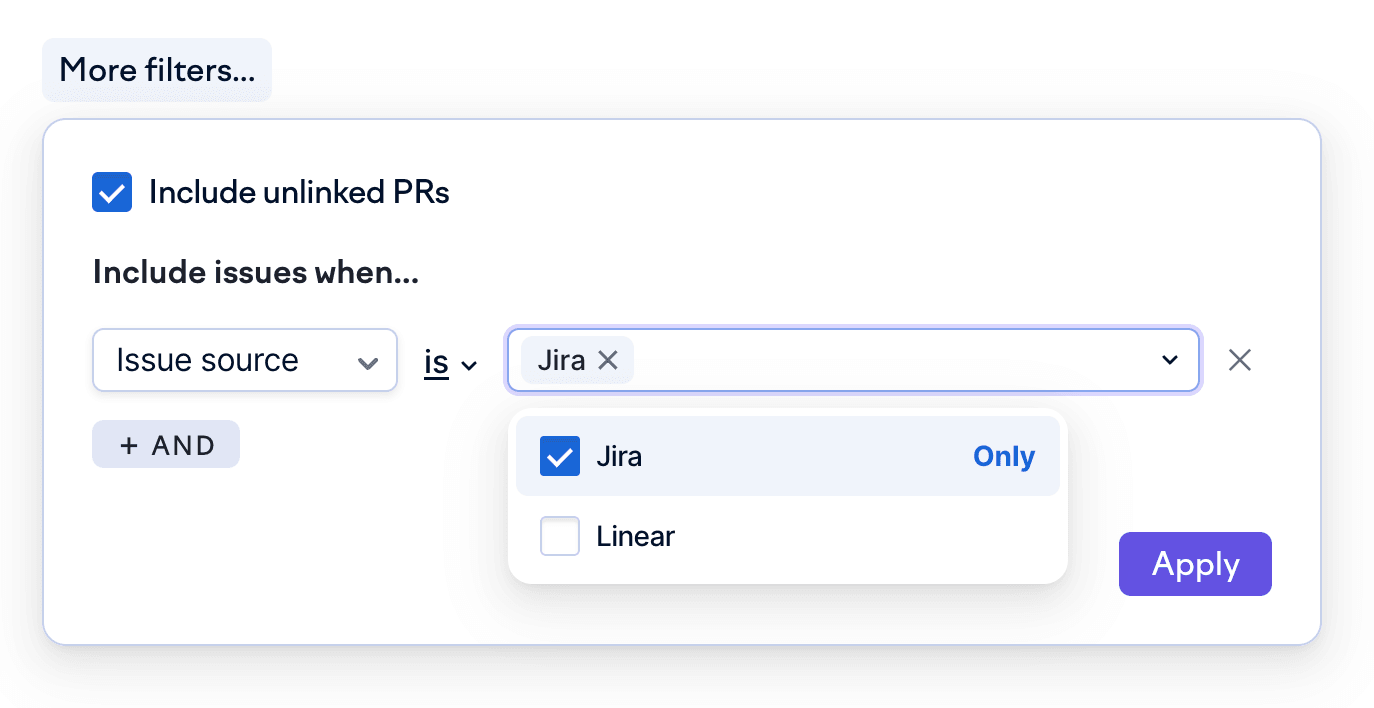Image resolution: width=1374 pixels, height=708 pixels.
Task: Change the 'is' comparison operator
Action: pyautogui.click(x=437, y=362)
